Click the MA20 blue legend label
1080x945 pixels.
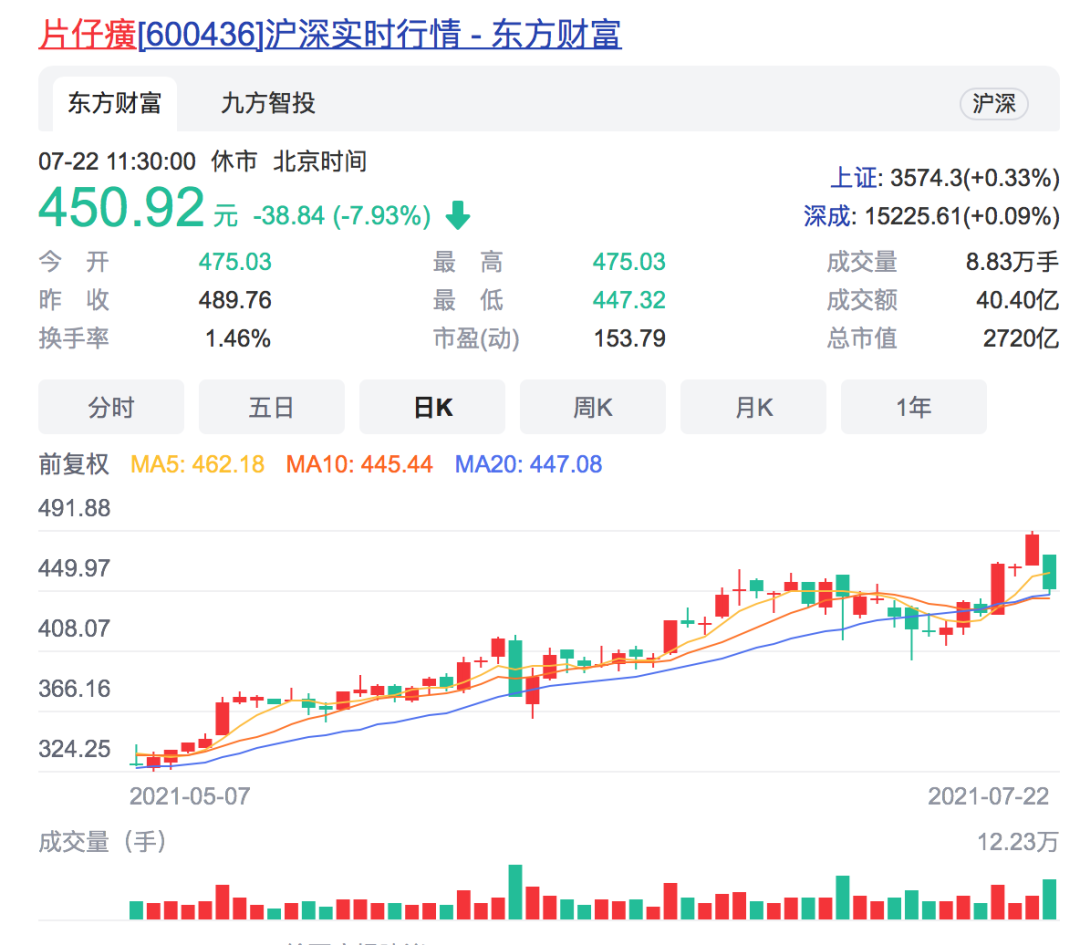pyautogui.click(x=528, y=464)
